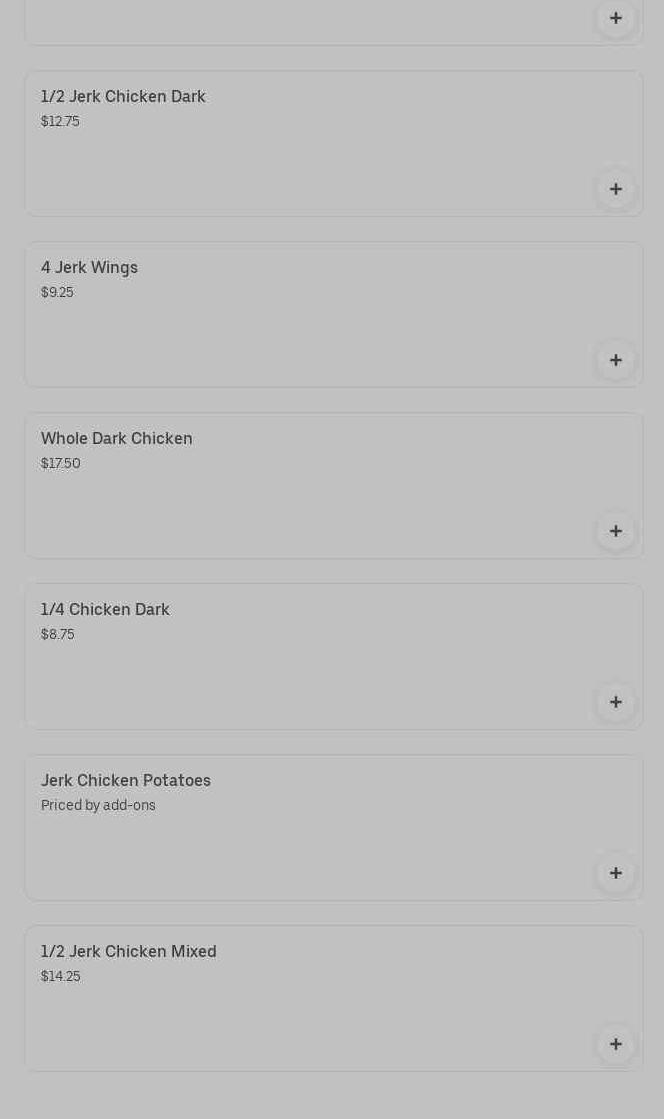Viewport: 664px width, 1119px height.
Task: Select the 1/2 Jerk Chicken Mixed title
Action: (129, 952)
